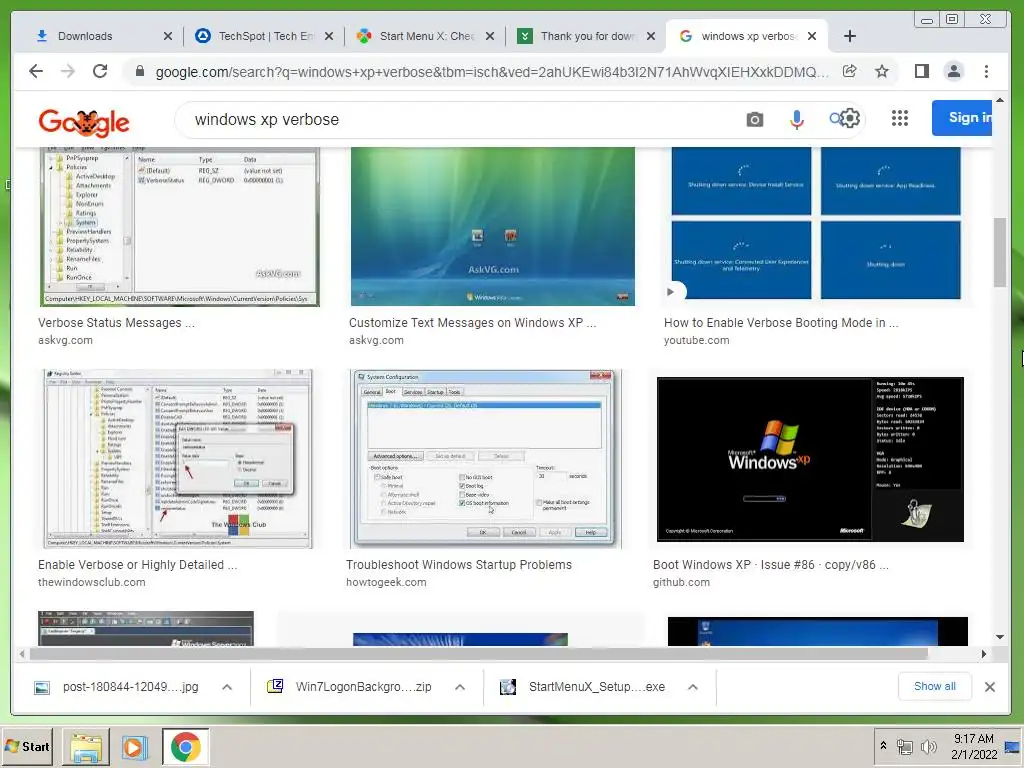The width and height of the screenshot is (1024, 768).
Task: Click Verbose Status Messages title link
Action: pyautogui.click(x=116, y=323)
